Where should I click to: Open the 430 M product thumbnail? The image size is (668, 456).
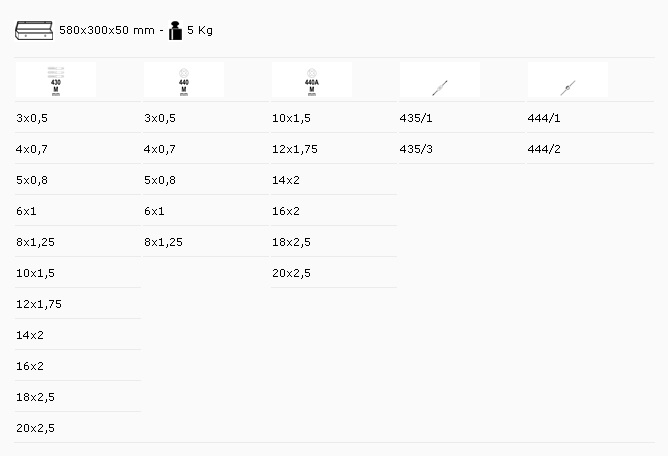point(56,80)
